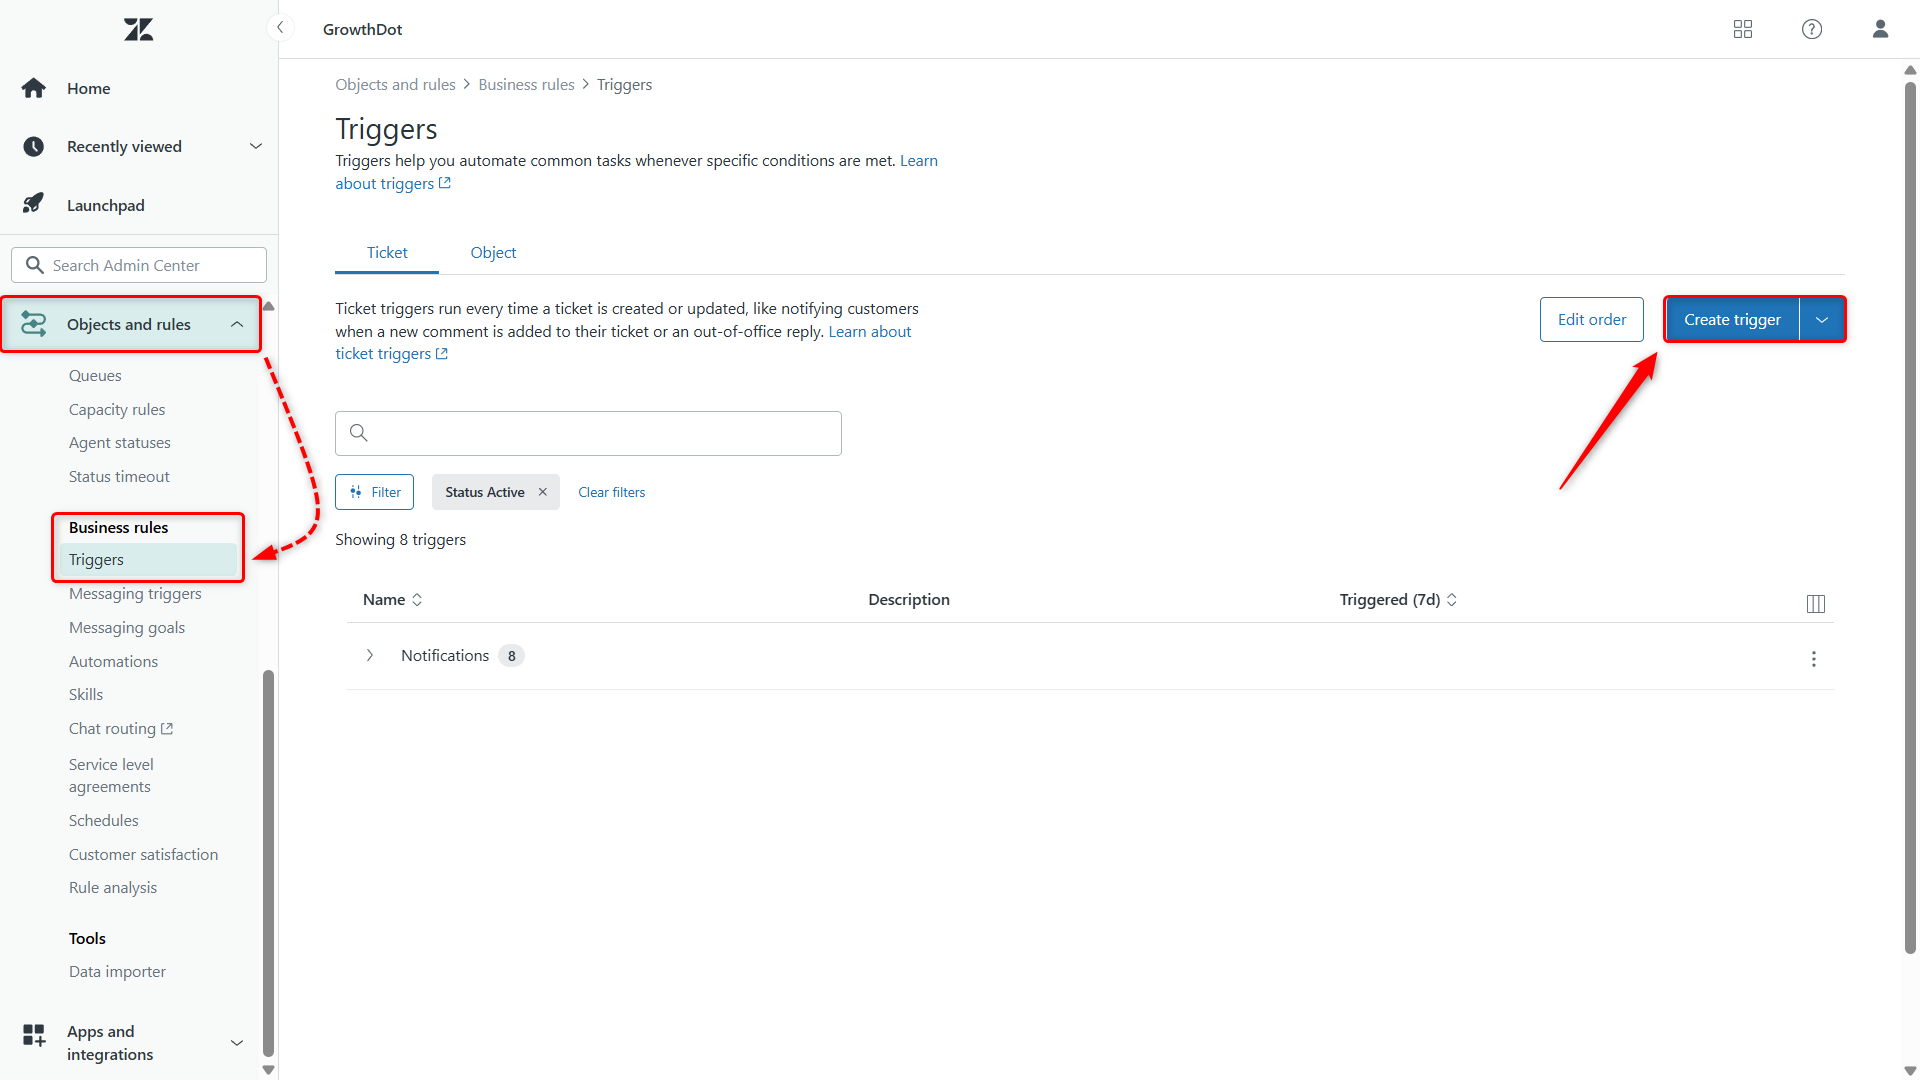Remove the Status Active filter chip
The image size is (1920, 1080).
point(542,491)
